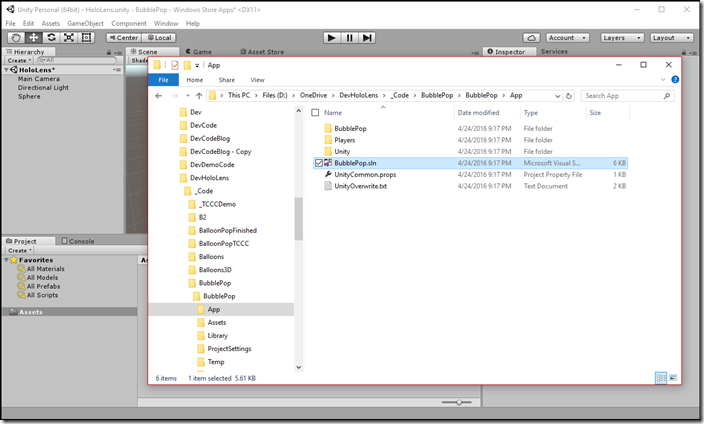Switch to the Services tab

coord(554,52)
